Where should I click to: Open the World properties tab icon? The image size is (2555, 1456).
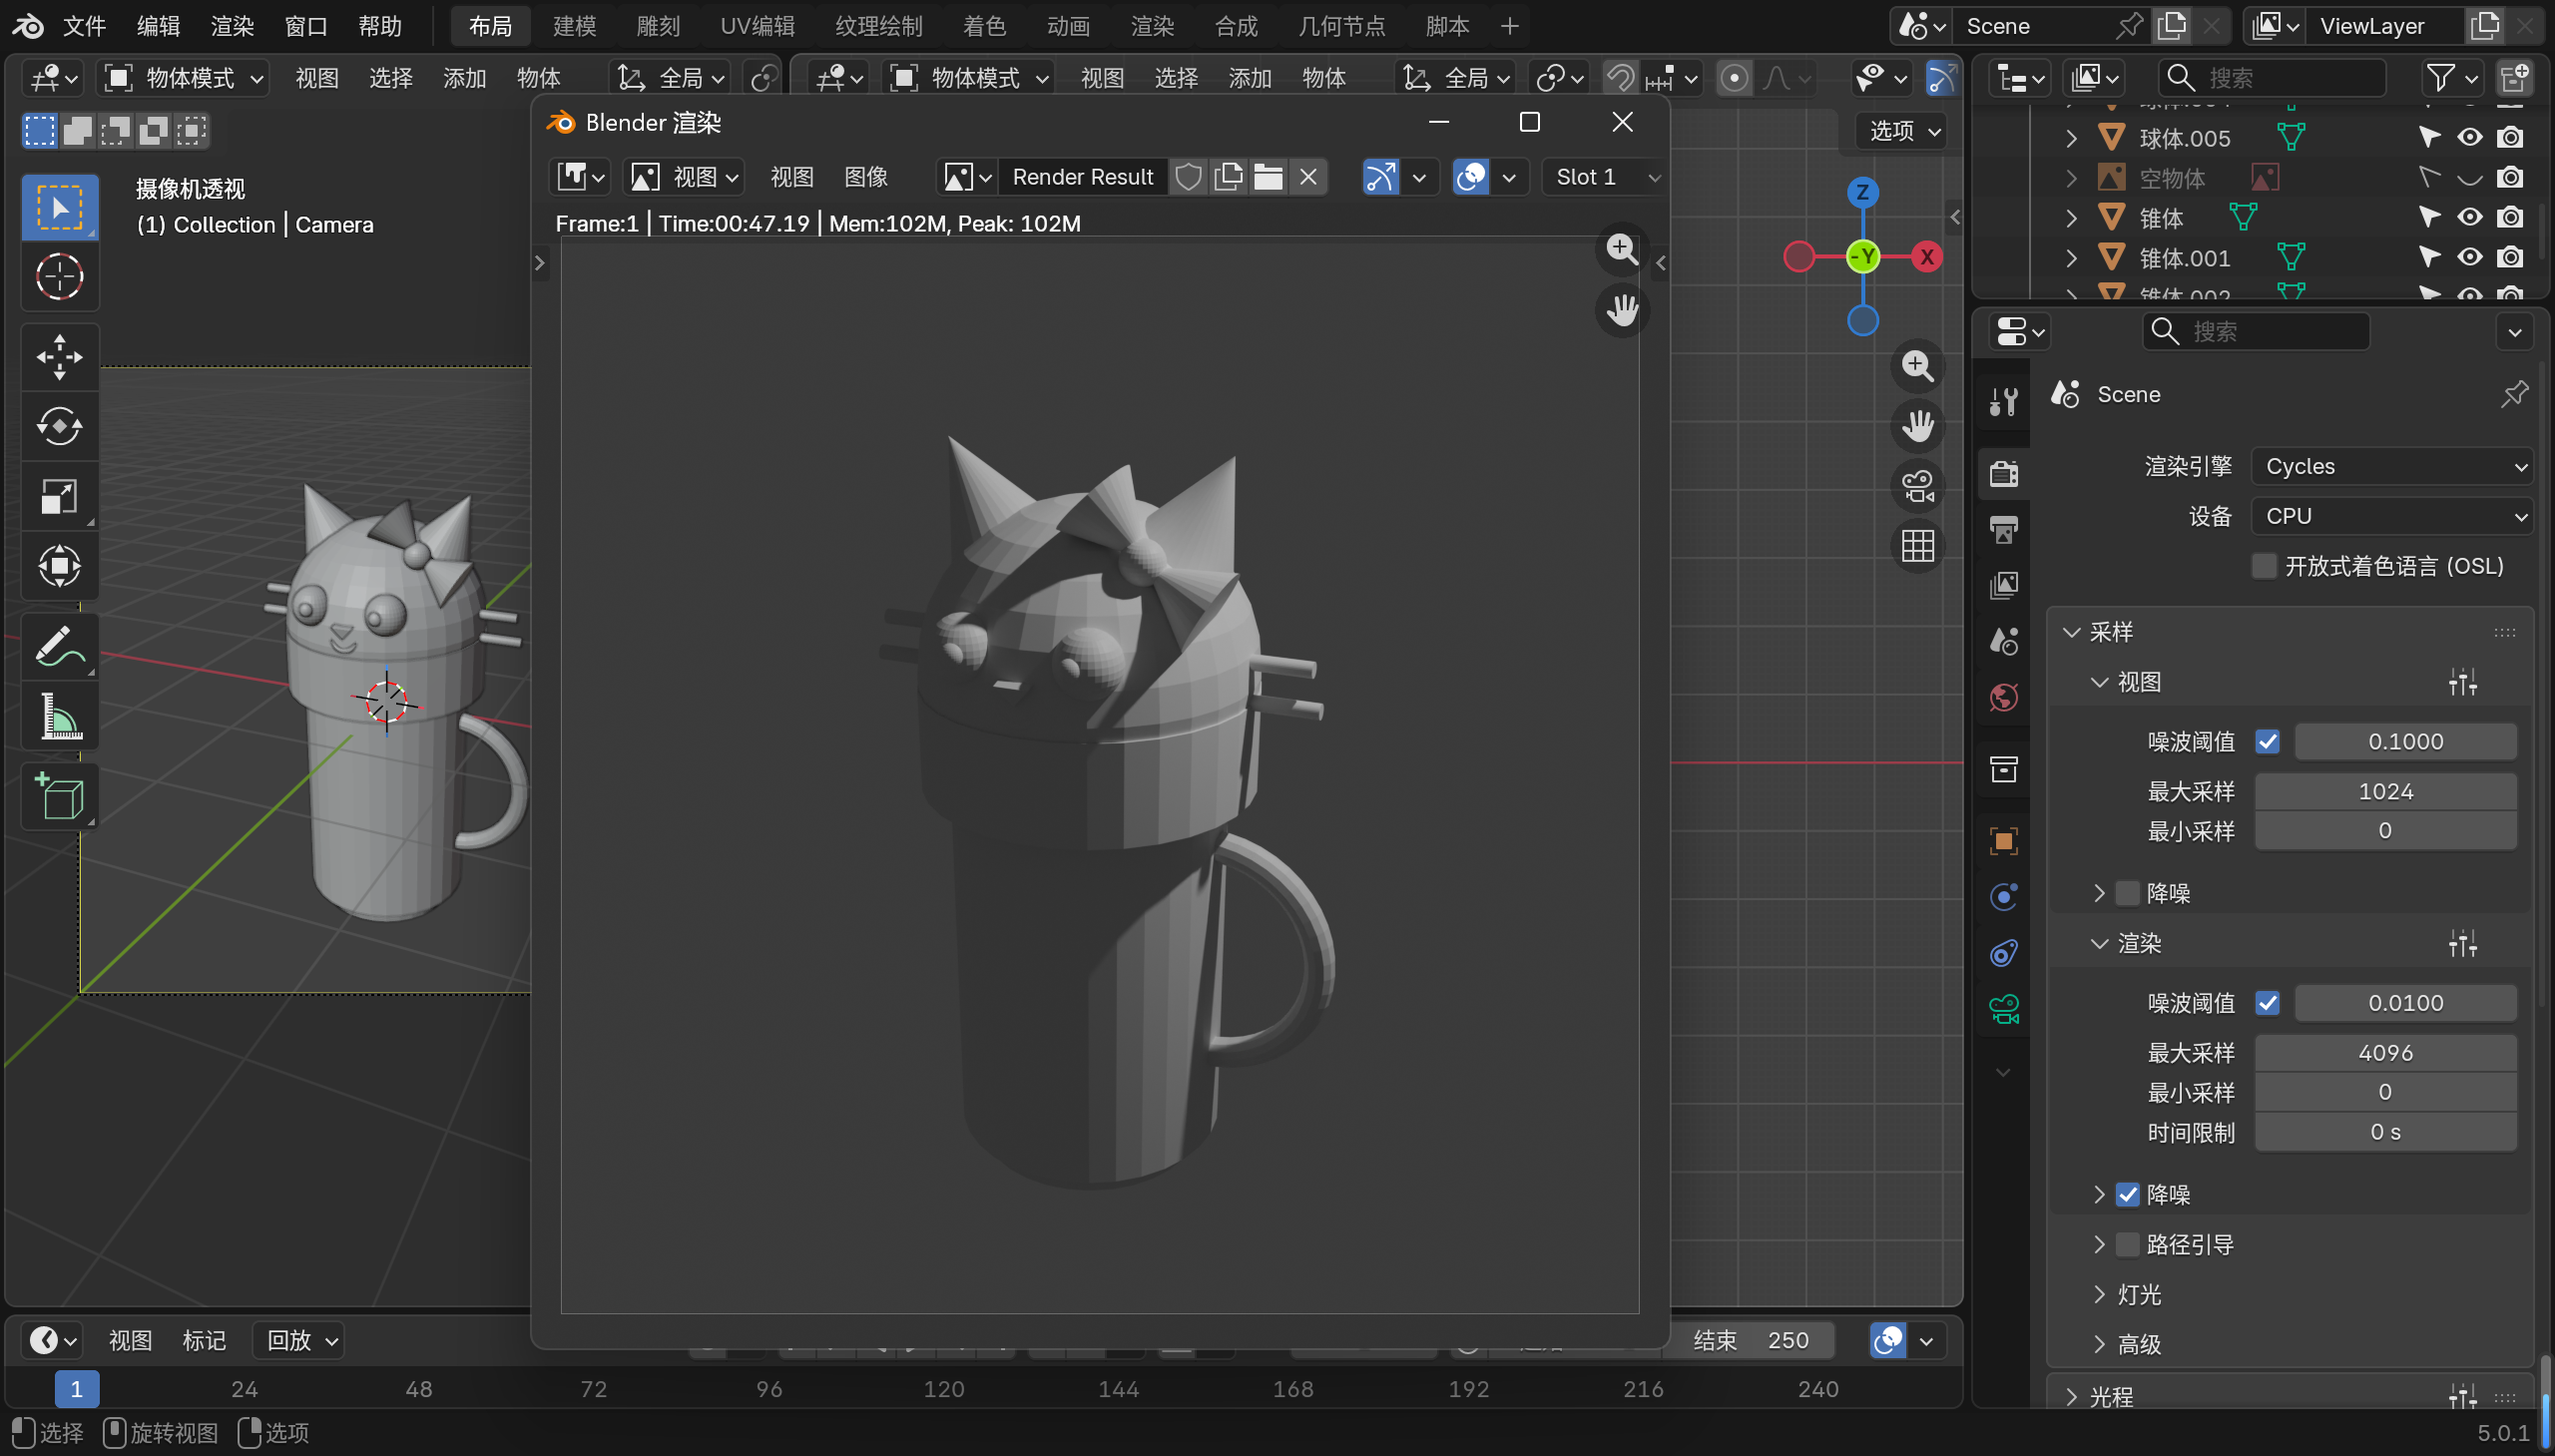tap(2004, 697)
